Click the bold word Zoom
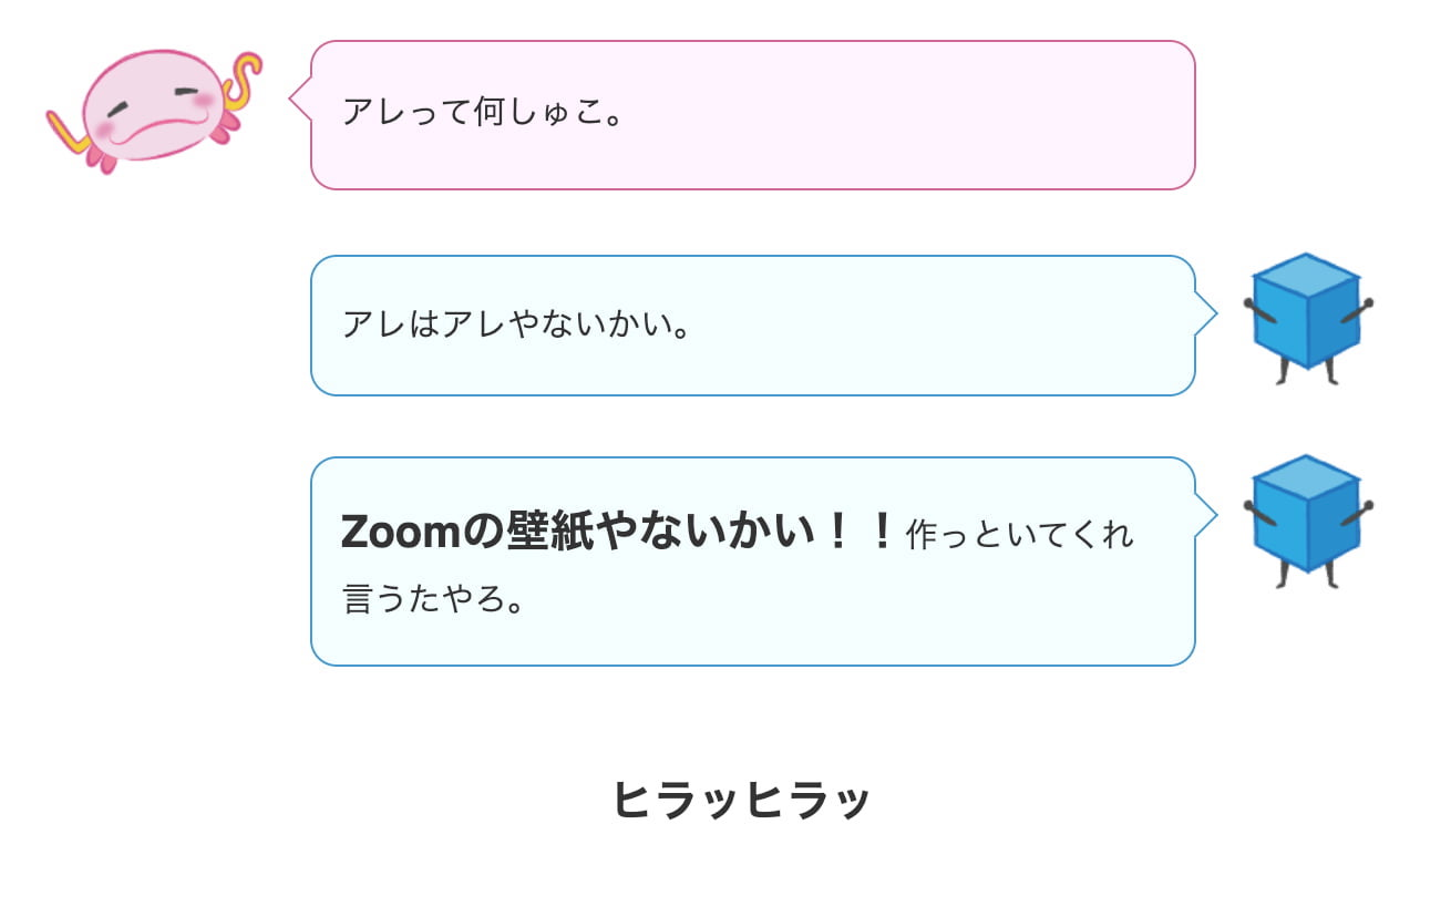 400,531
